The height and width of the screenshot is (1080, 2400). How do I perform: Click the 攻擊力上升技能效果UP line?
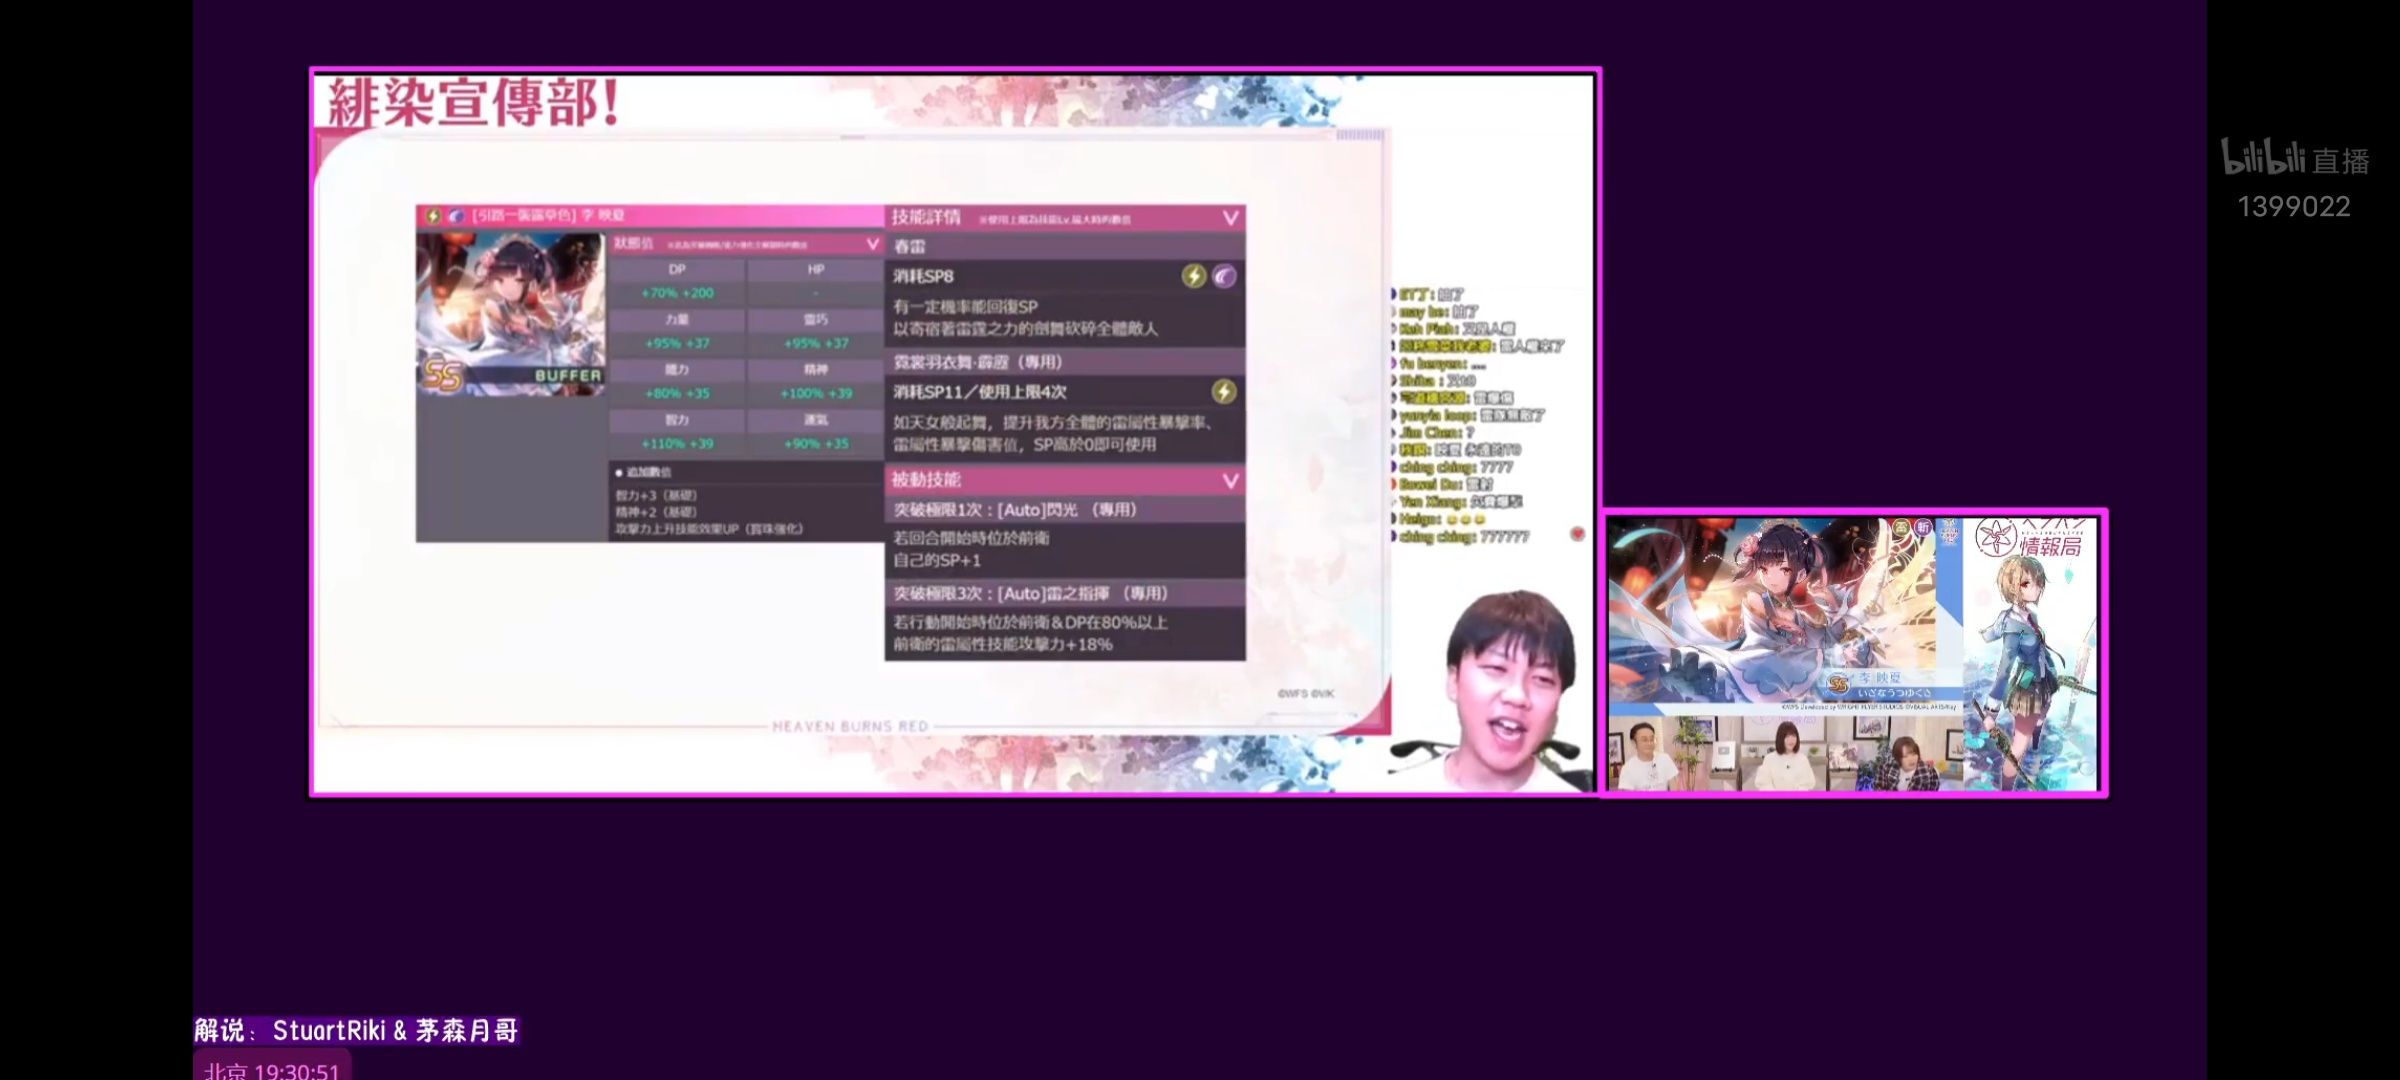coord(709,529)
